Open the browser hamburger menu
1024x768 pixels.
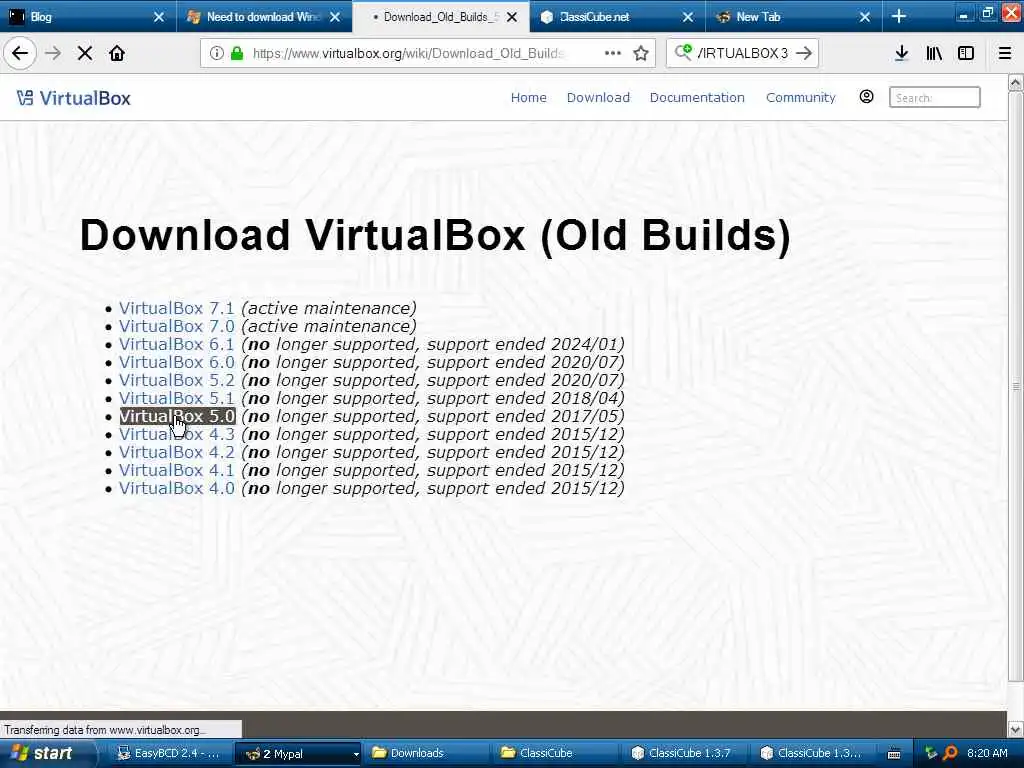(1005, 53)
